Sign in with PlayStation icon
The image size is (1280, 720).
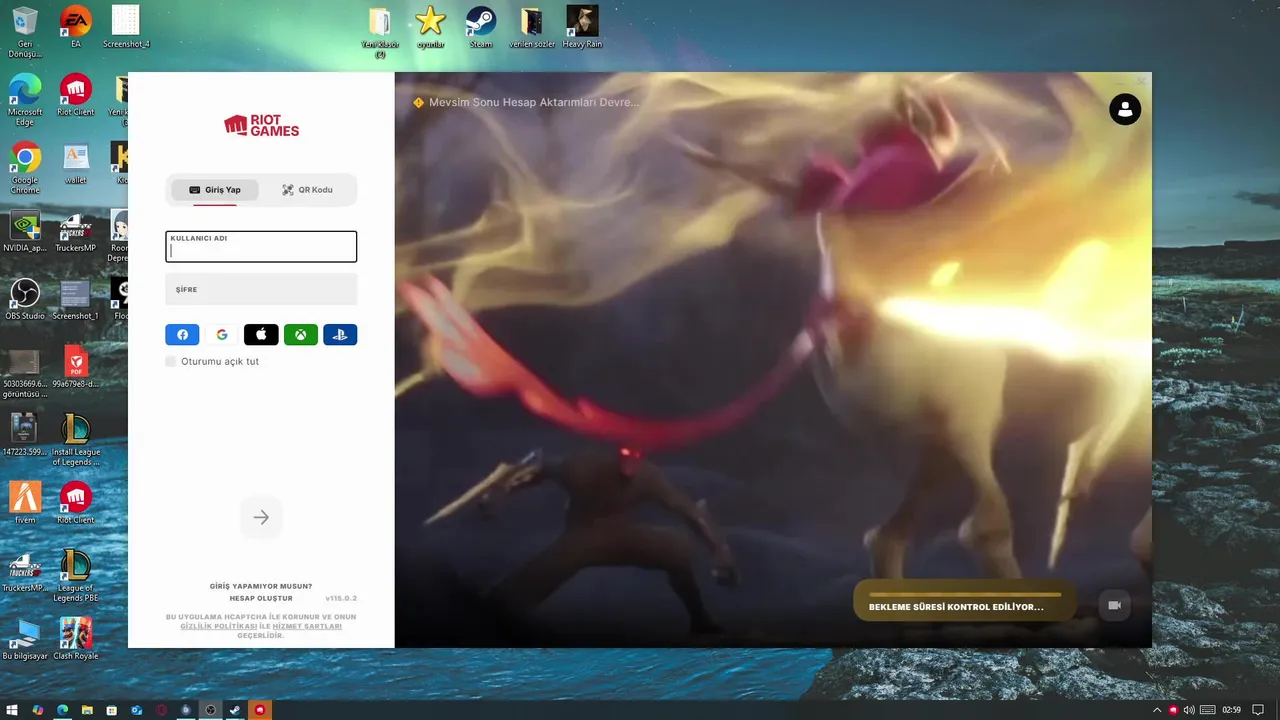pos(340,335)
